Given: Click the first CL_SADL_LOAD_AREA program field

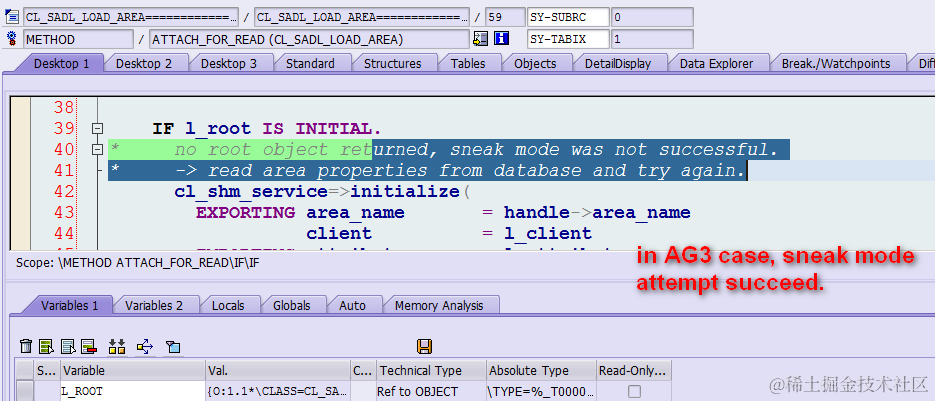Looking at the screenshot, I should (131, 17).
